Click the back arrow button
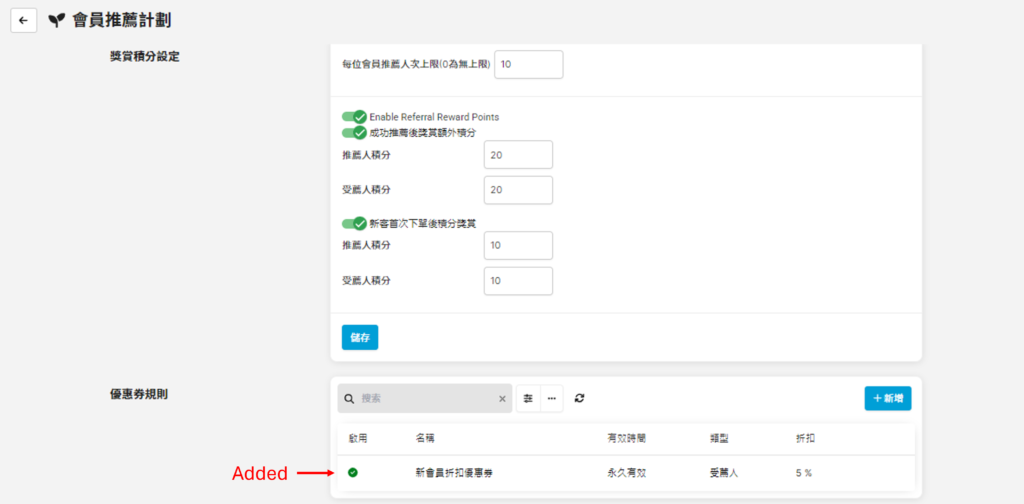 click(x=23, y=20)
